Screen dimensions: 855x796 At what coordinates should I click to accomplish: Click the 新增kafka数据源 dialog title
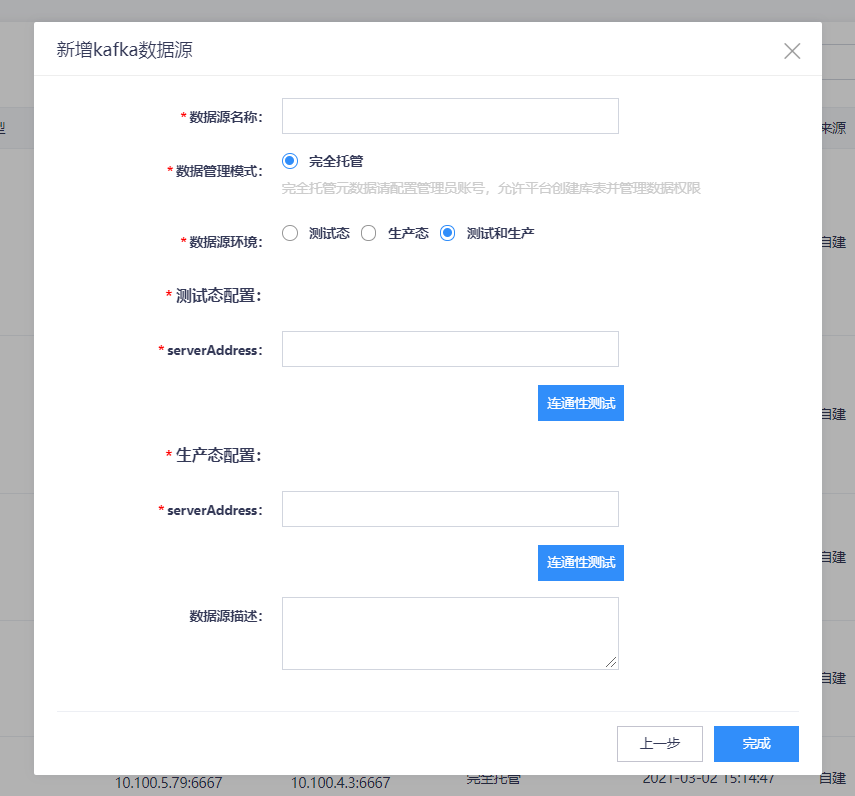click(124, 50)
